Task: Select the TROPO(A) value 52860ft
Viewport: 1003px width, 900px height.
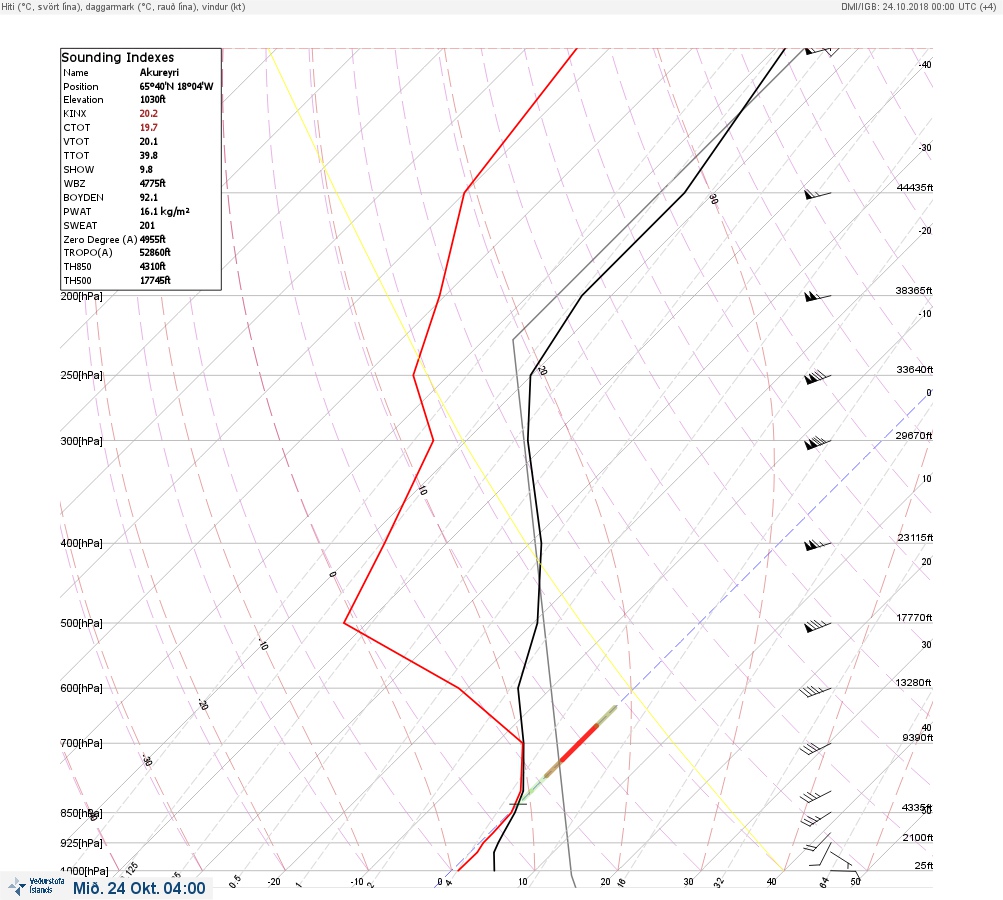Action: point(155,252)
